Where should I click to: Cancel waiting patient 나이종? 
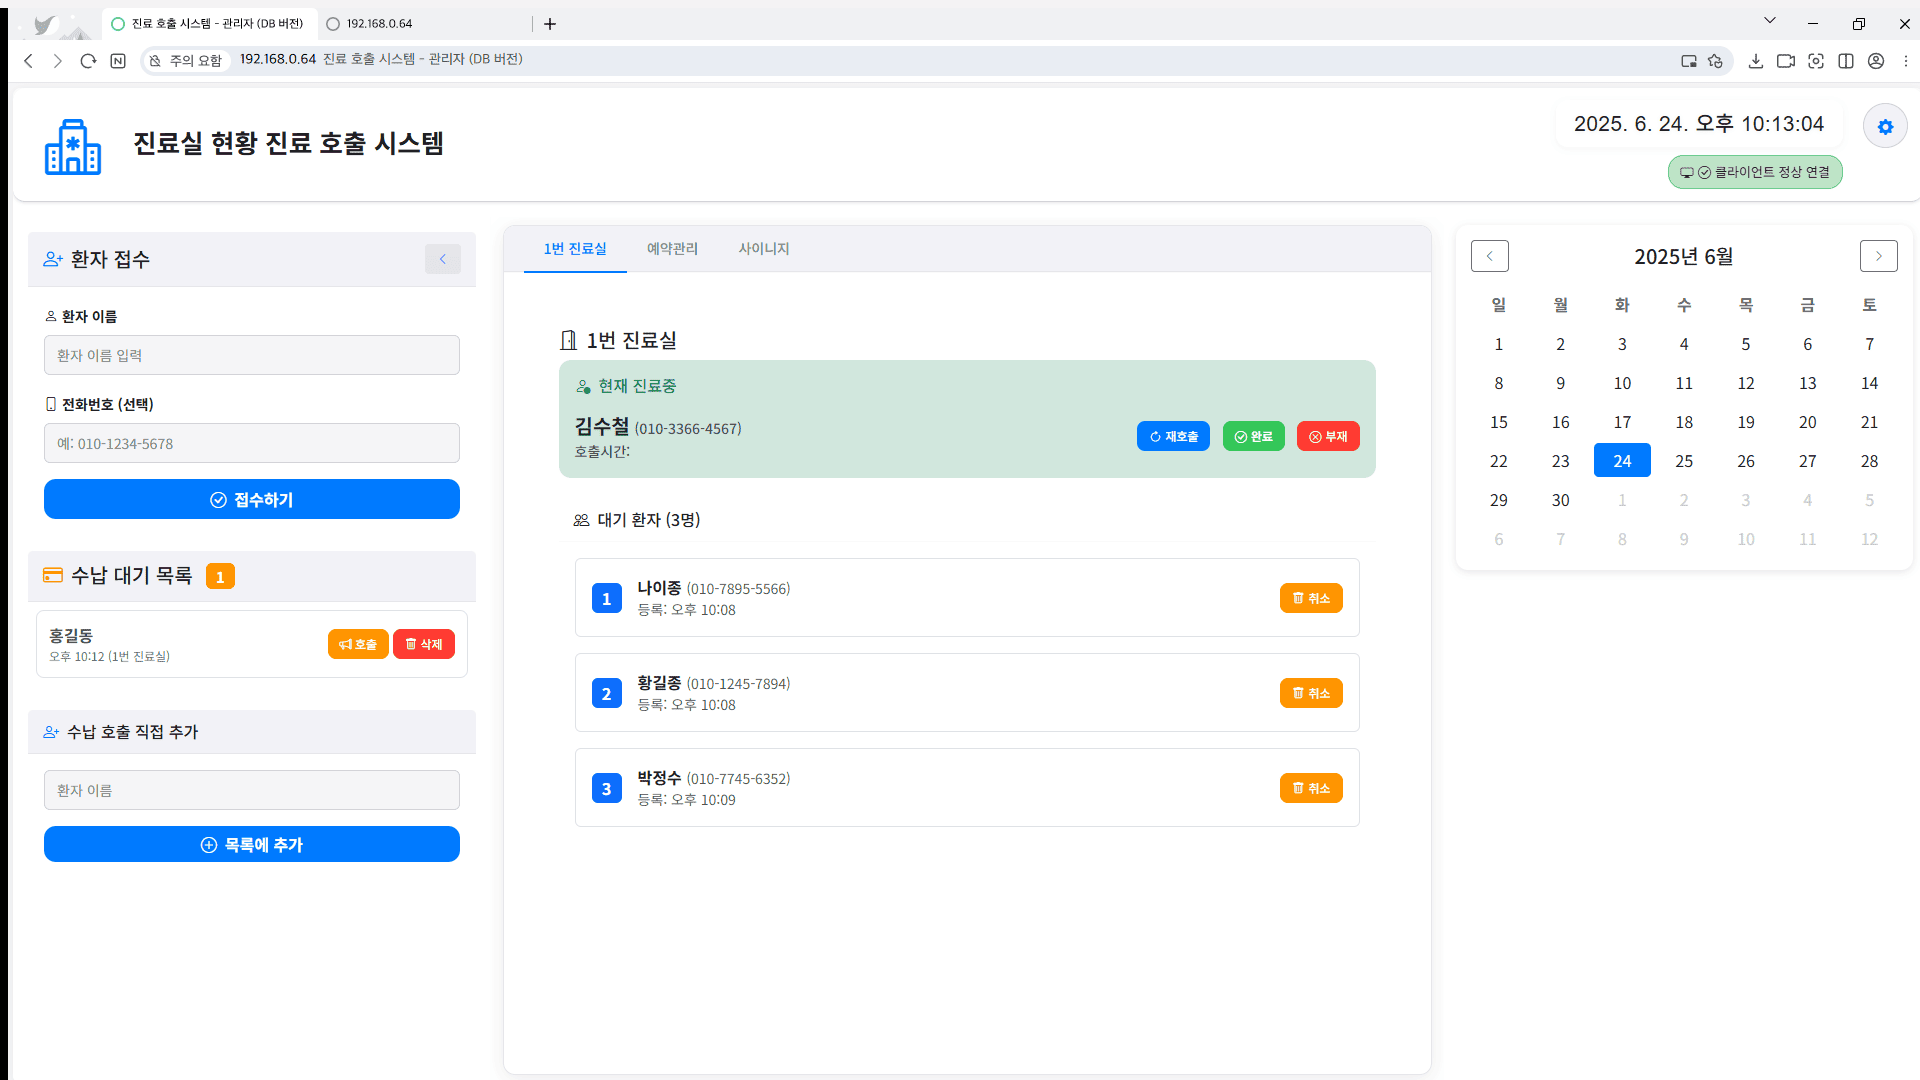[1311, 598]
